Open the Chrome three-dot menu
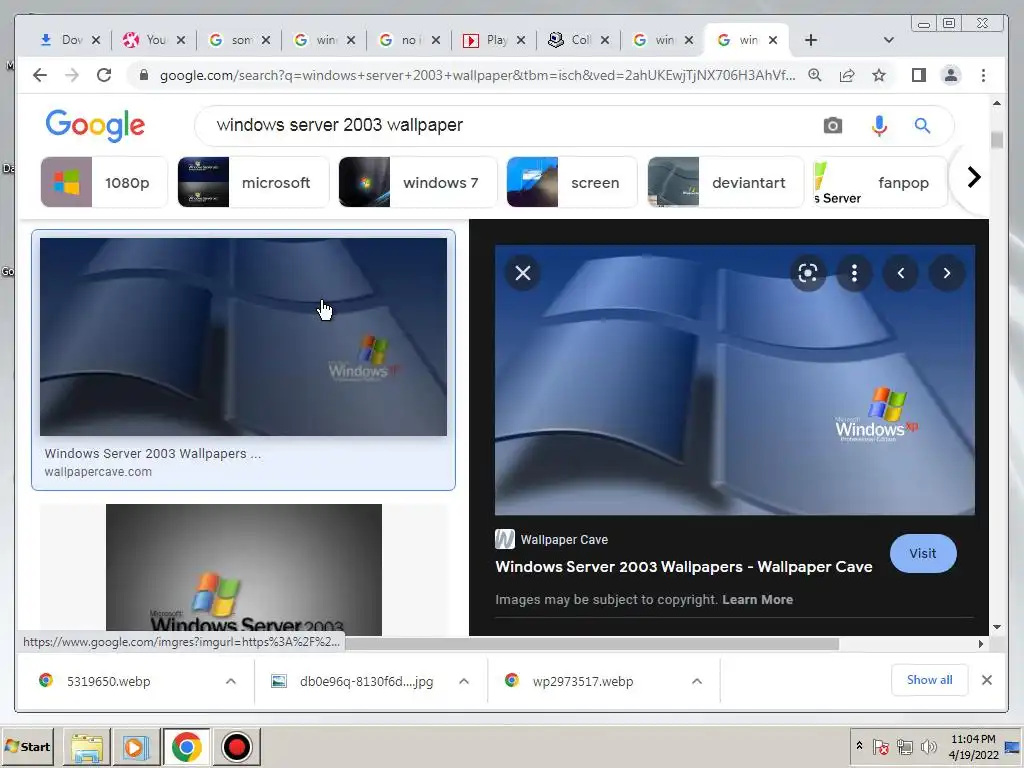 (984, 75)
